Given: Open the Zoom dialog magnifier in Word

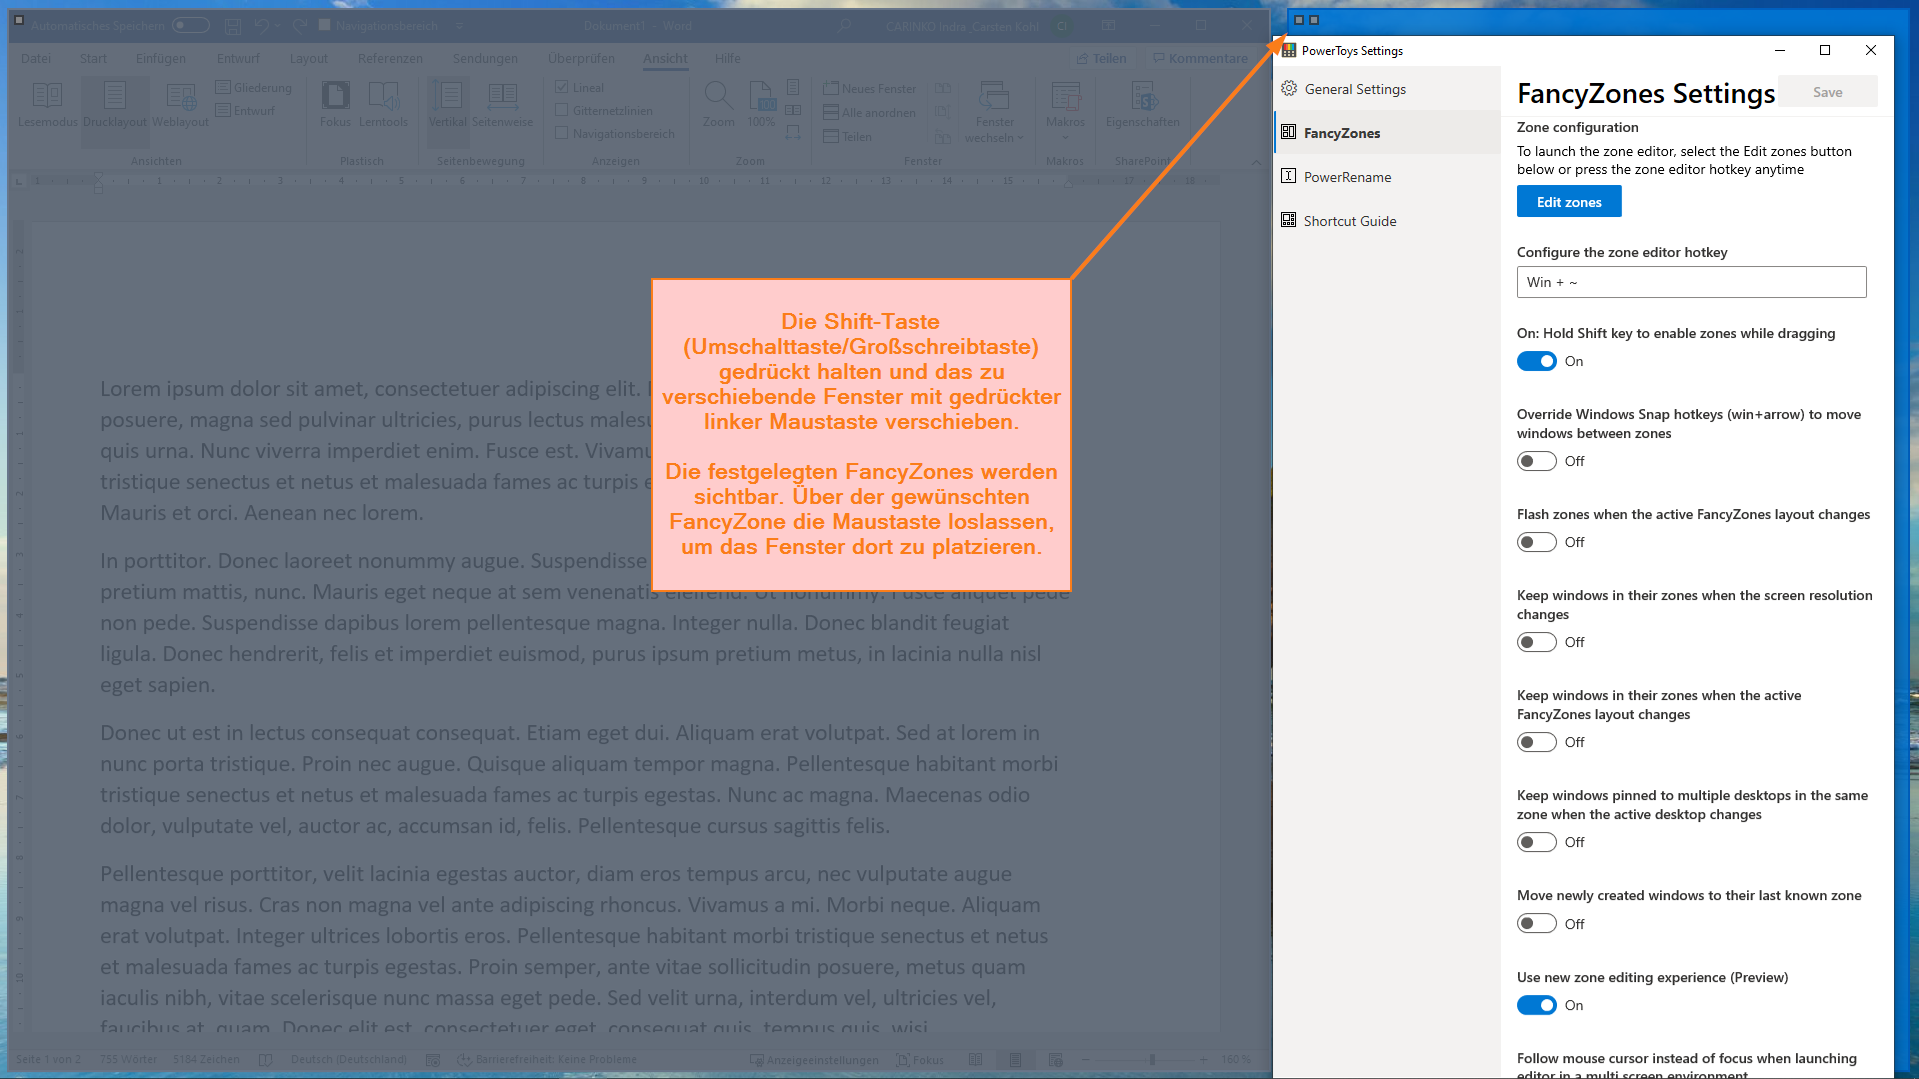Looking at the screenshot, I should pos(718,104).
